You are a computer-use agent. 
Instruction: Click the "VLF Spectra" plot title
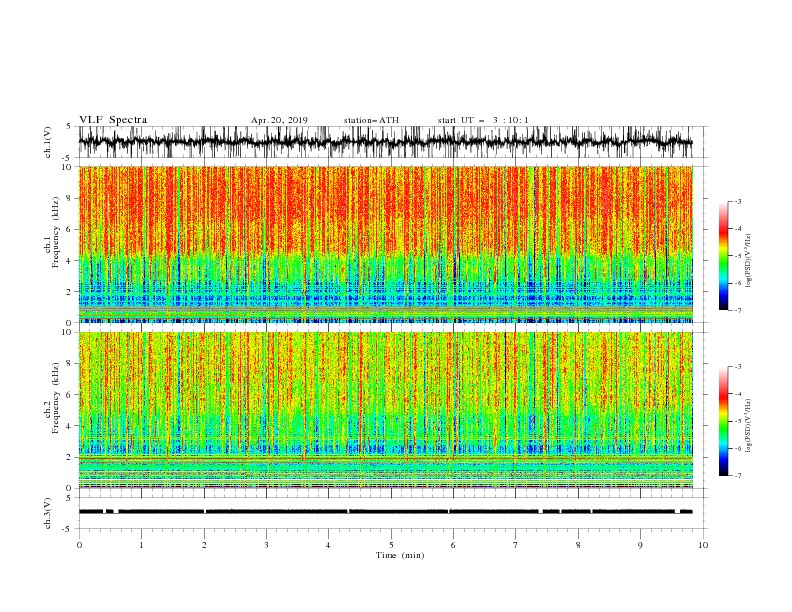click(x=113, y=120)
